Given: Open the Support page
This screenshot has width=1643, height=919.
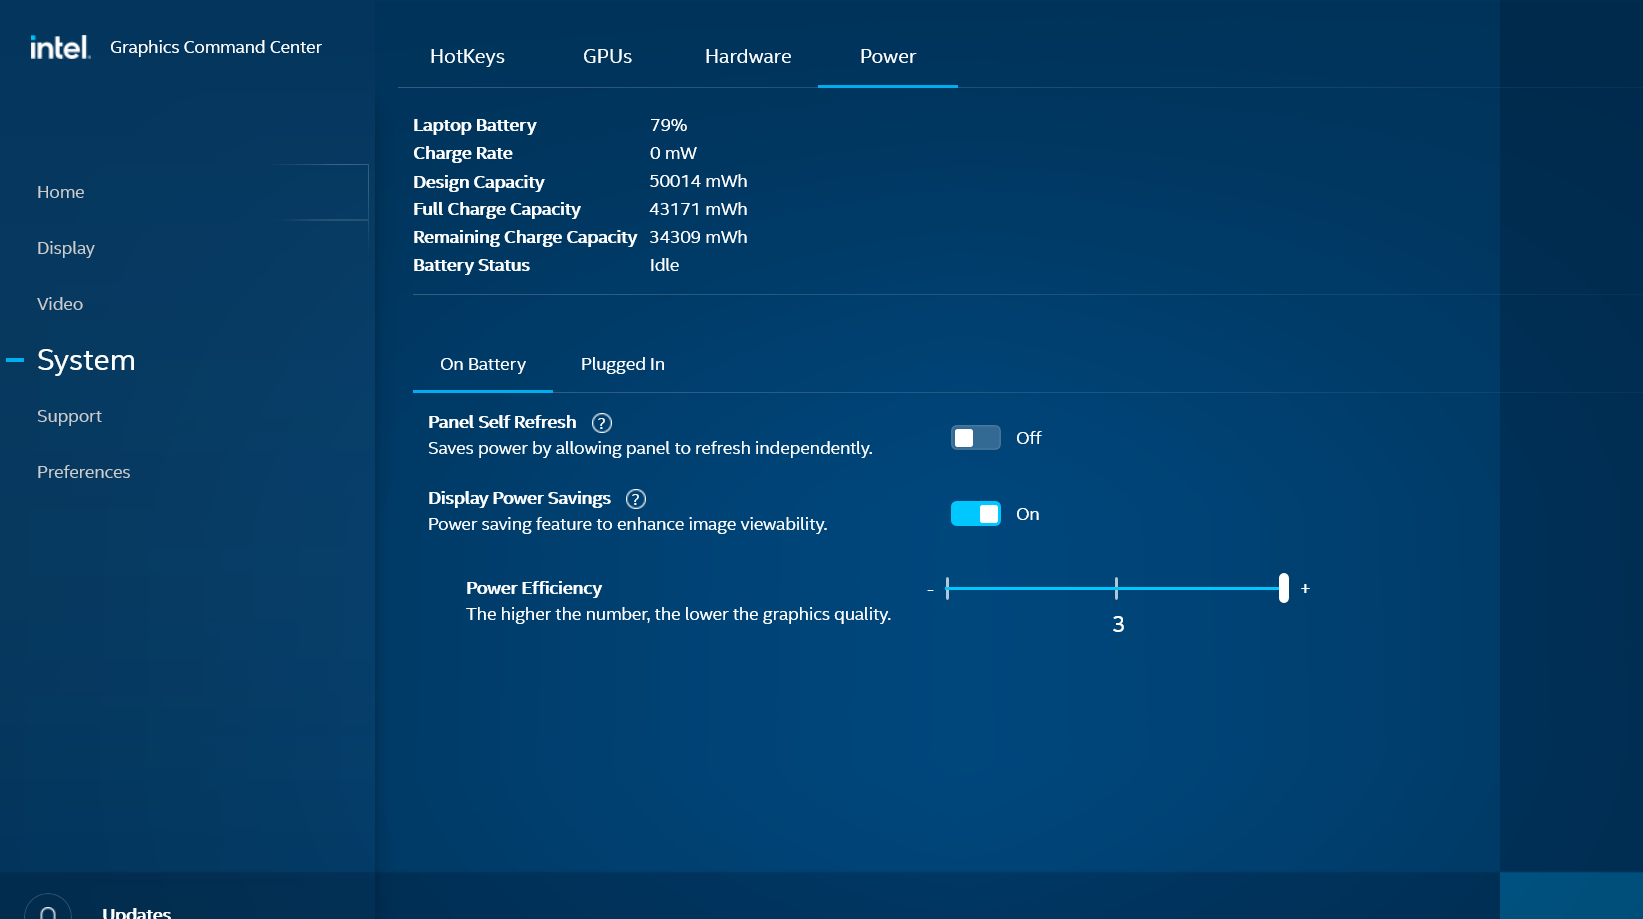Looking at the screenshot, I should (x=69, y=415).
